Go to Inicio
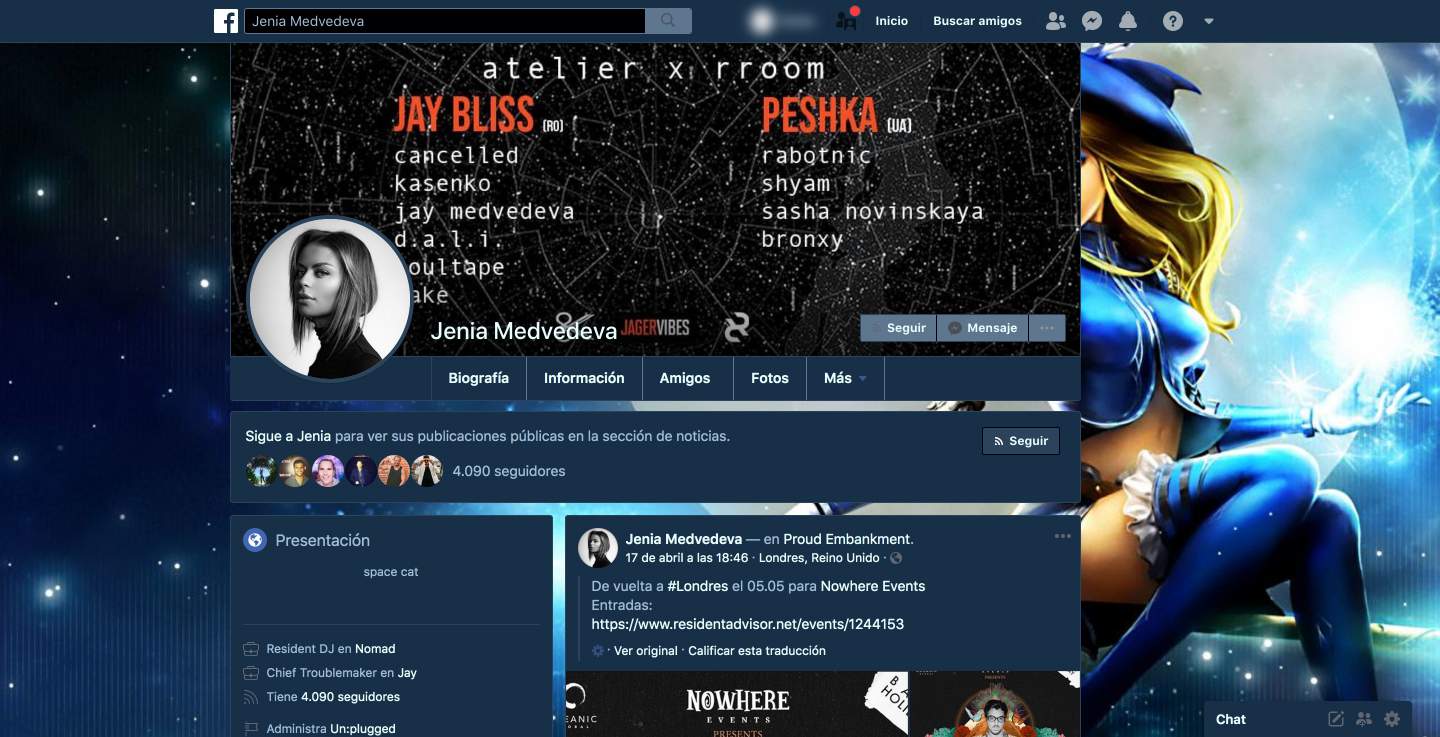The image size is (1440, 737). (x=892, y=21)
